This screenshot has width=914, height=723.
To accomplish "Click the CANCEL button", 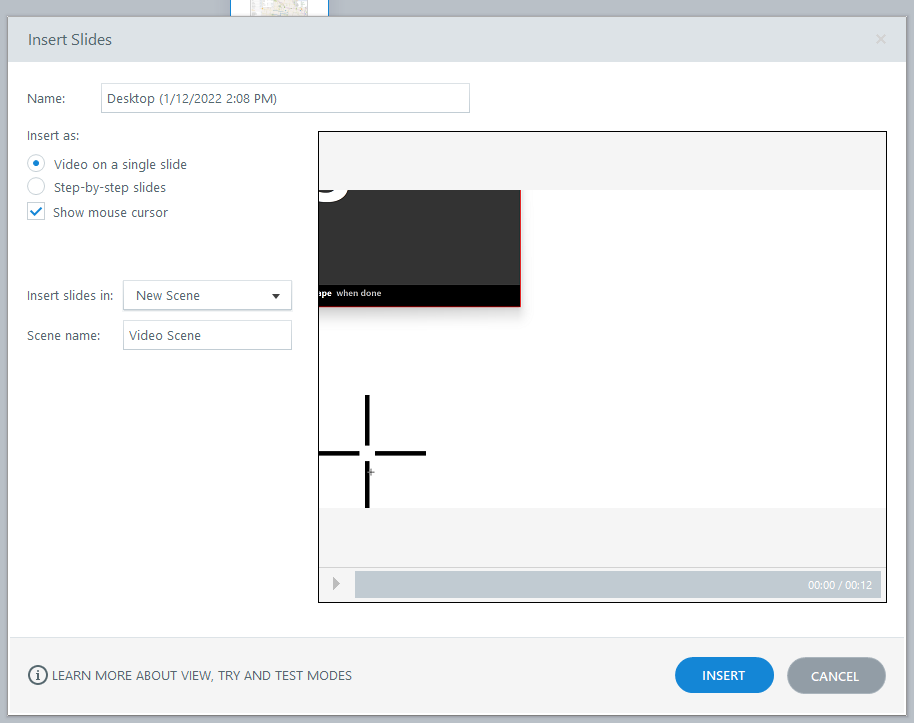I will (836, 676).
